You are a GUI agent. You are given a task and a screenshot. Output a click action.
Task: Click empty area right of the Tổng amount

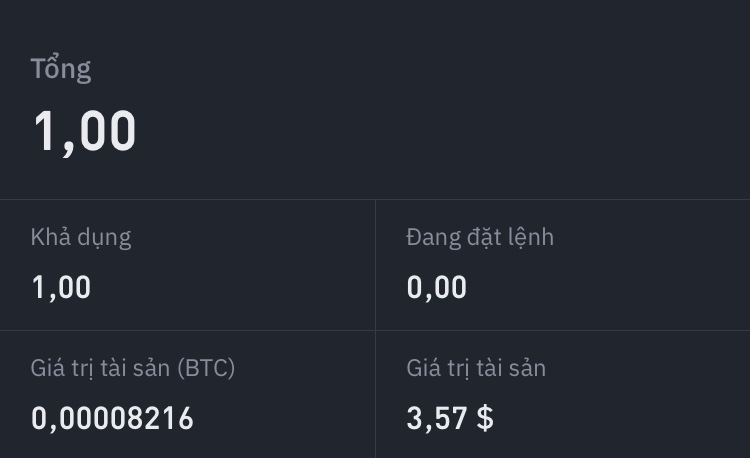(x=450, y=130)
